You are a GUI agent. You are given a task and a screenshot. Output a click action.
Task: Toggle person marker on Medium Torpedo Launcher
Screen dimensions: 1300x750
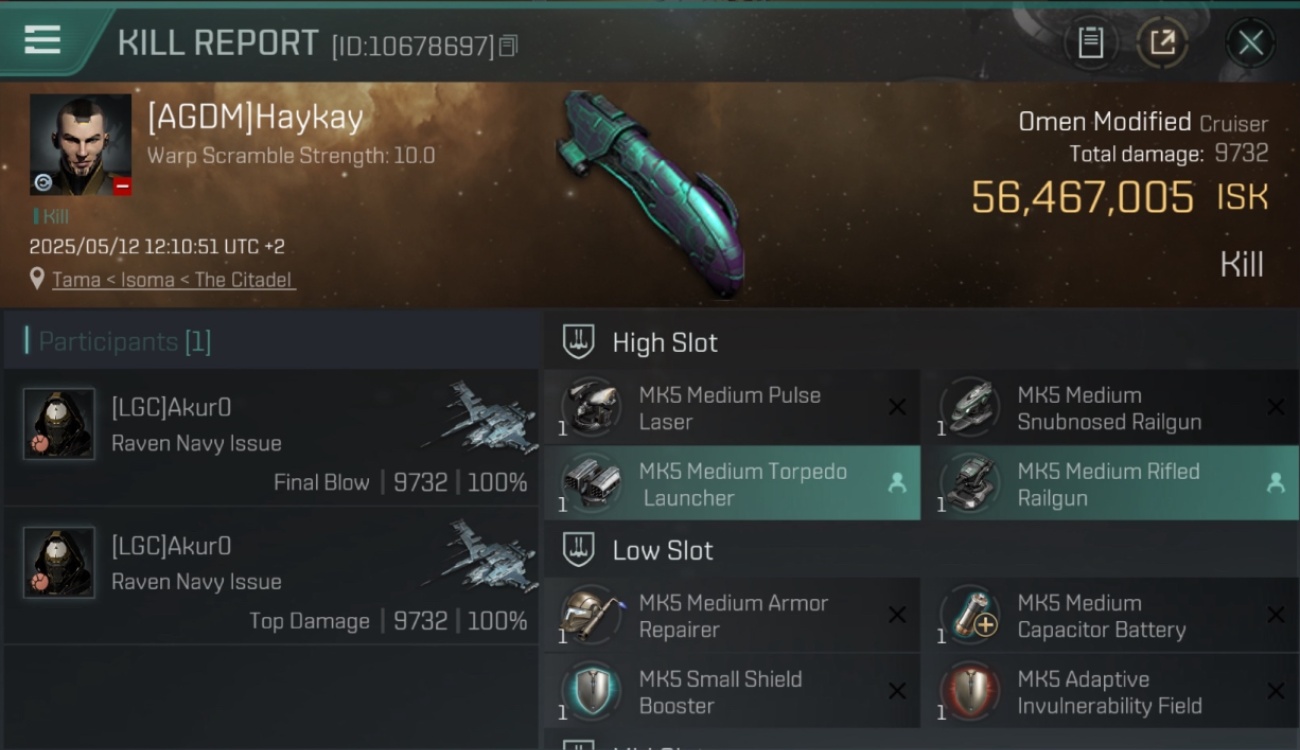(897, 483)
